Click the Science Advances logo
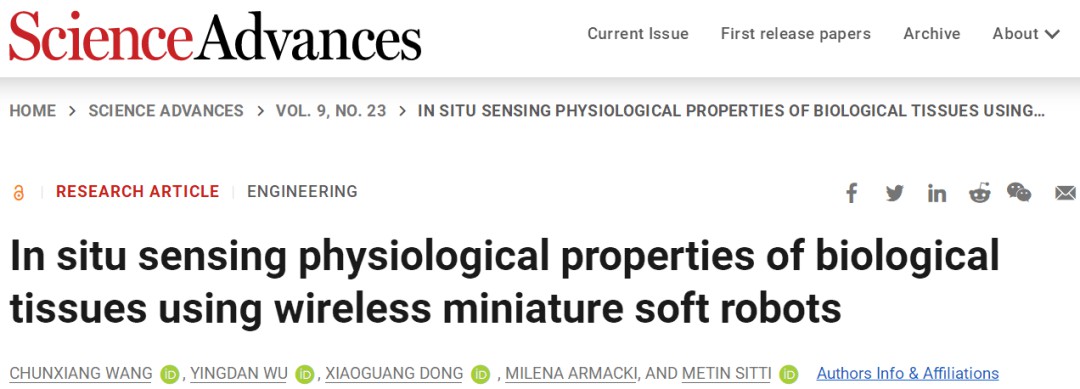 215,36
